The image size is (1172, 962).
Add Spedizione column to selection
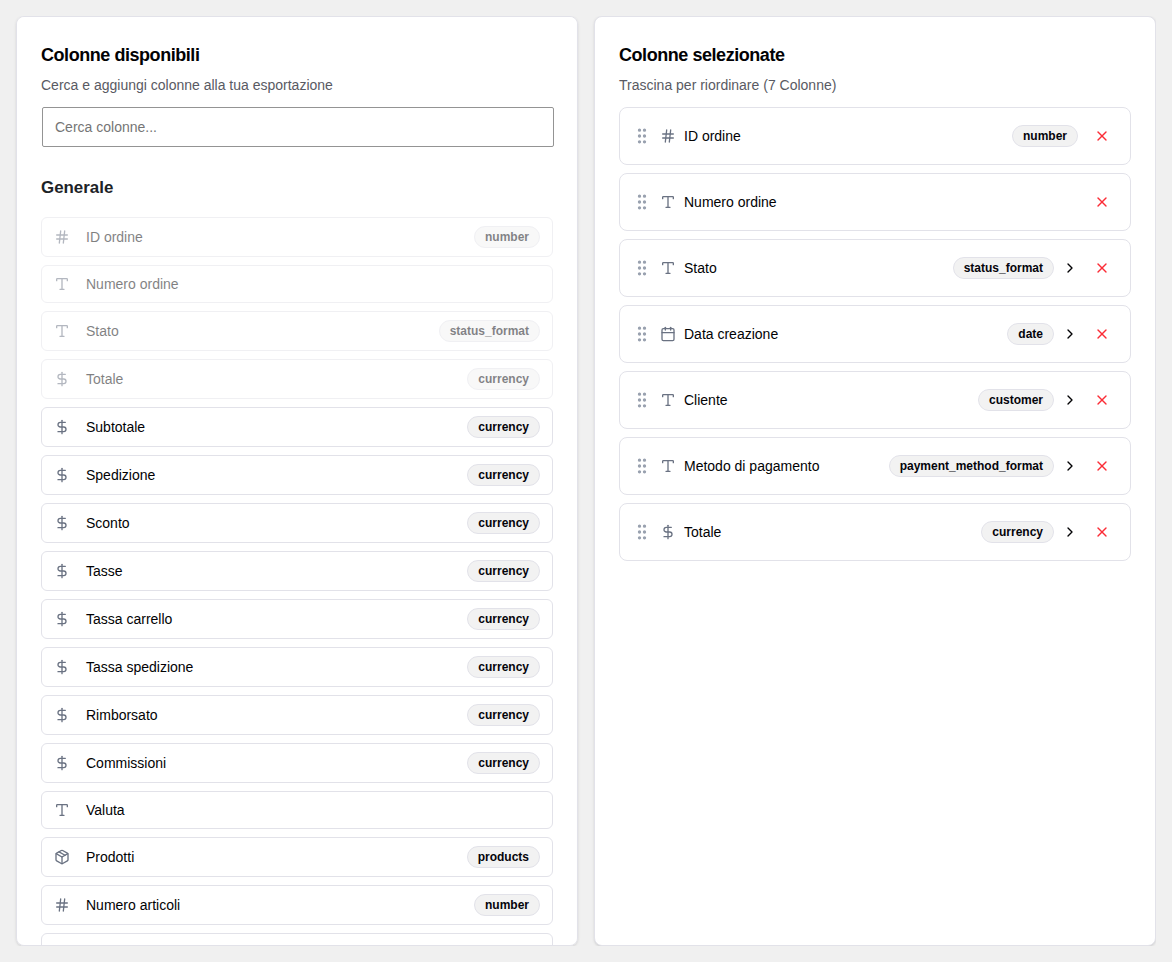click(297, 475)
